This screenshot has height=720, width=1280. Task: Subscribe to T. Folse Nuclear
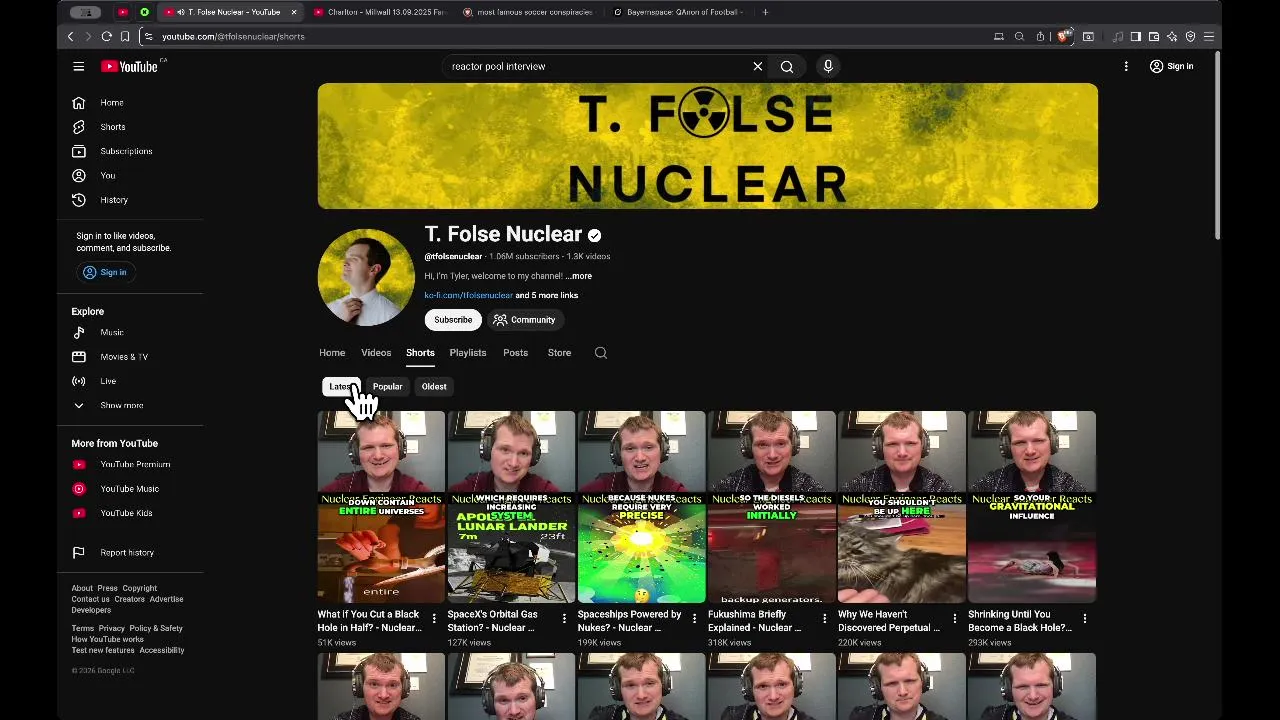pyautogui.click(x=453, y=320)
